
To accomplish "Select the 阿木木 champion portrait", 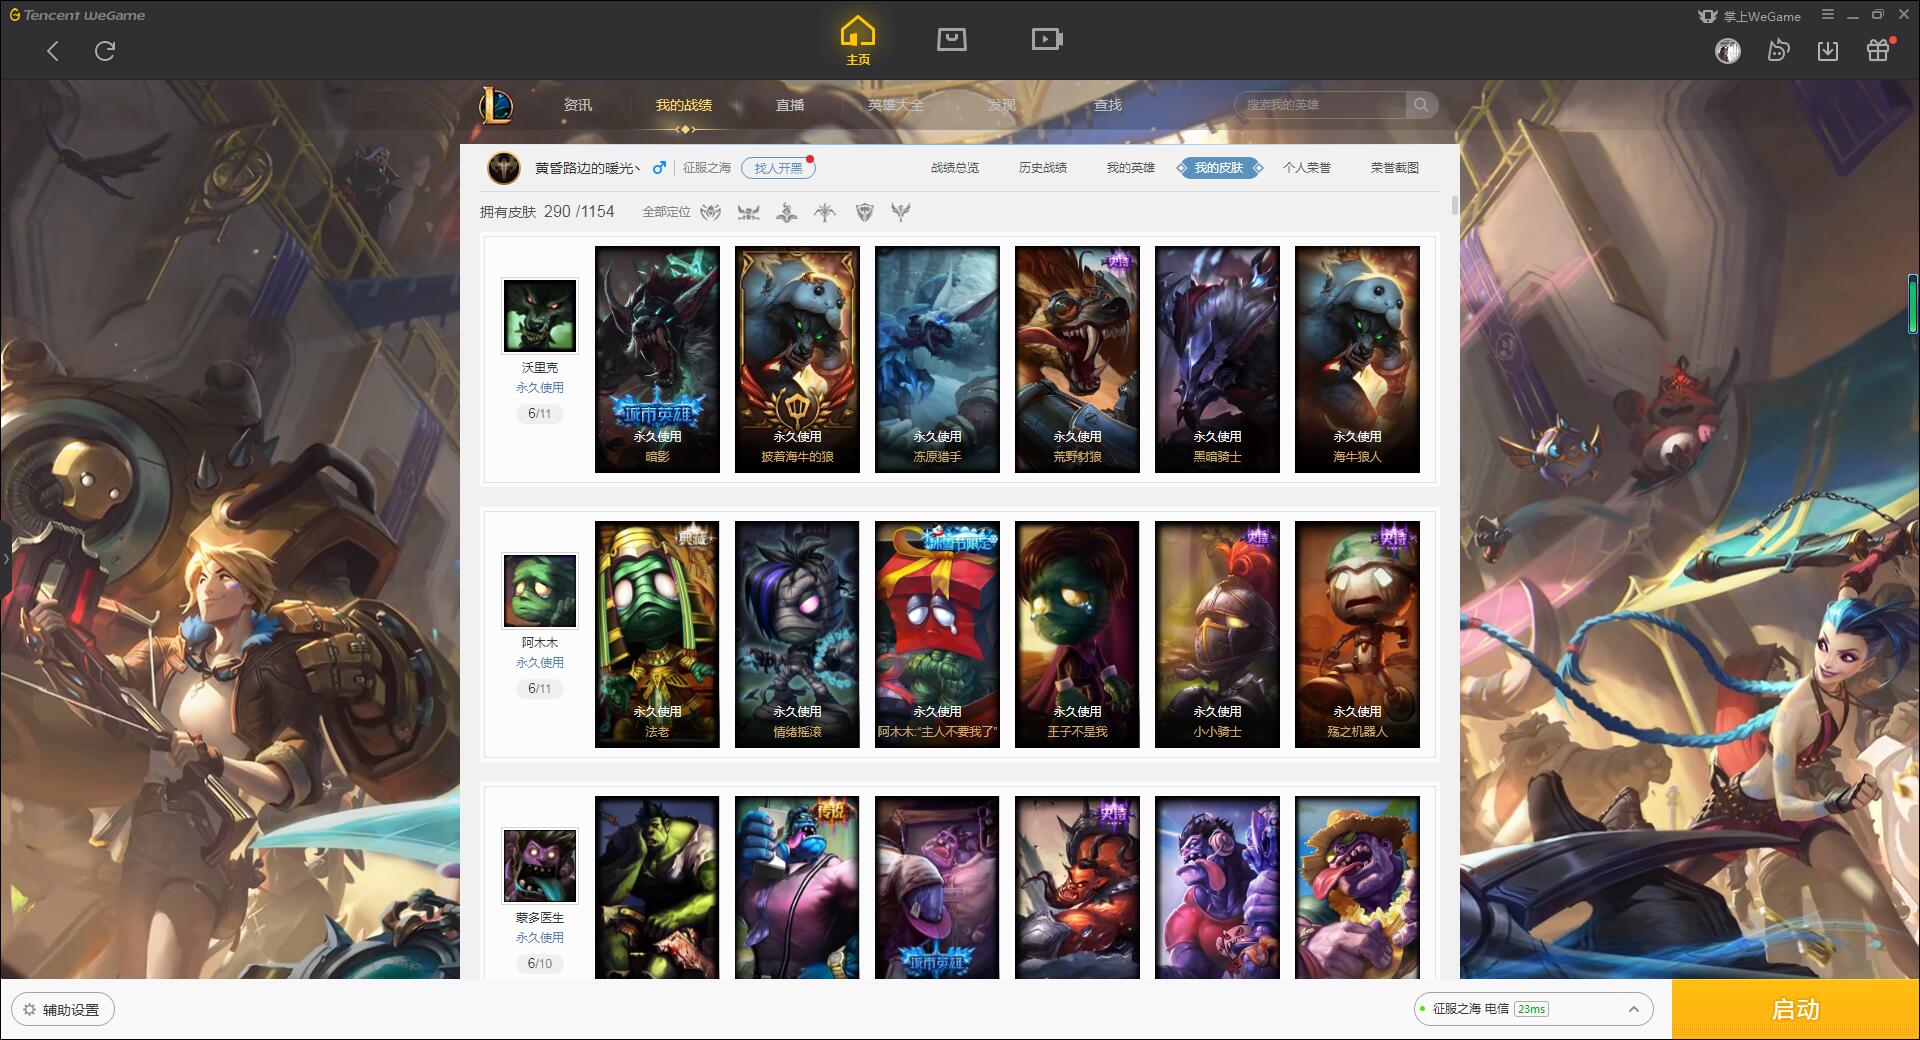I will pyautogui.click(x=540, y=591).
